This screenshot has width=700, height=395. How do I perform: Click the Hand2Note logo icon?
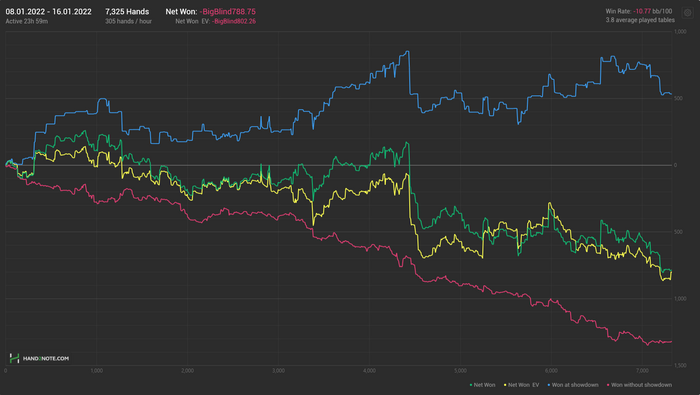point(14,358)
